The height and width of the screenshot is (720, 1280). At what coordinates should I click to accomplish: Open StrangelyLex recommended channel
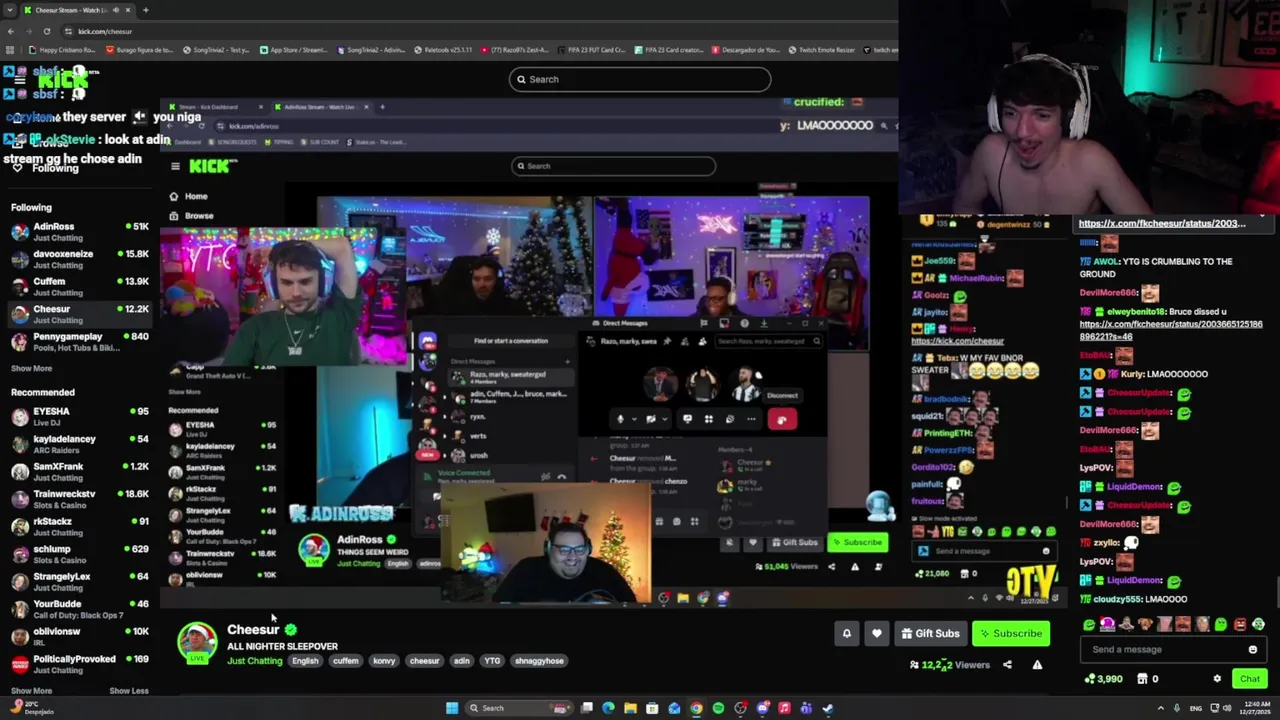(x=80, y=582)
